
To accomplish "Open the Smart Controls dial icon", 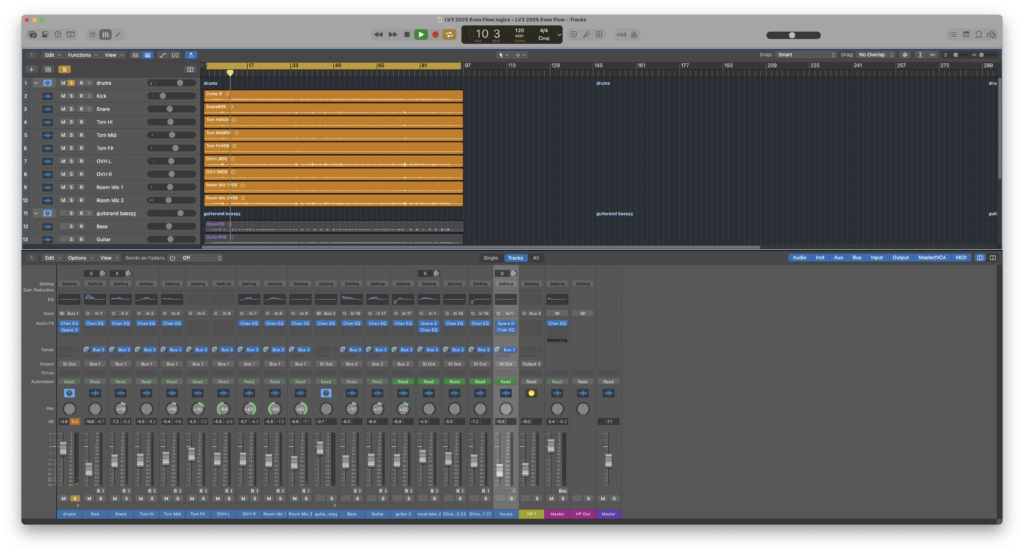I will point(92,35).
